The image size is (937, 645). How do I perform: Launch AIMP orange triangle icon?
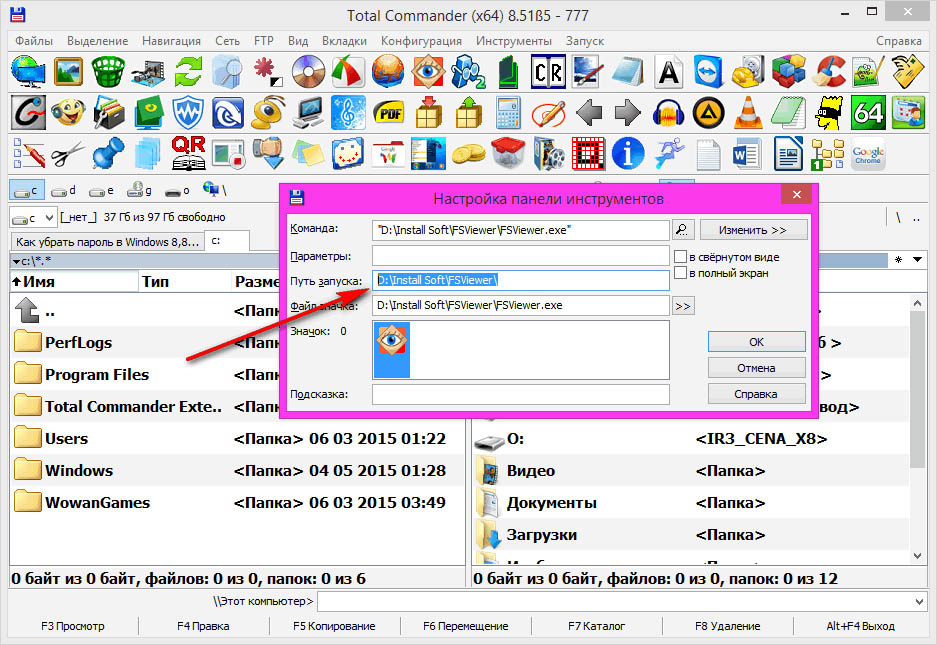(708, 112)
